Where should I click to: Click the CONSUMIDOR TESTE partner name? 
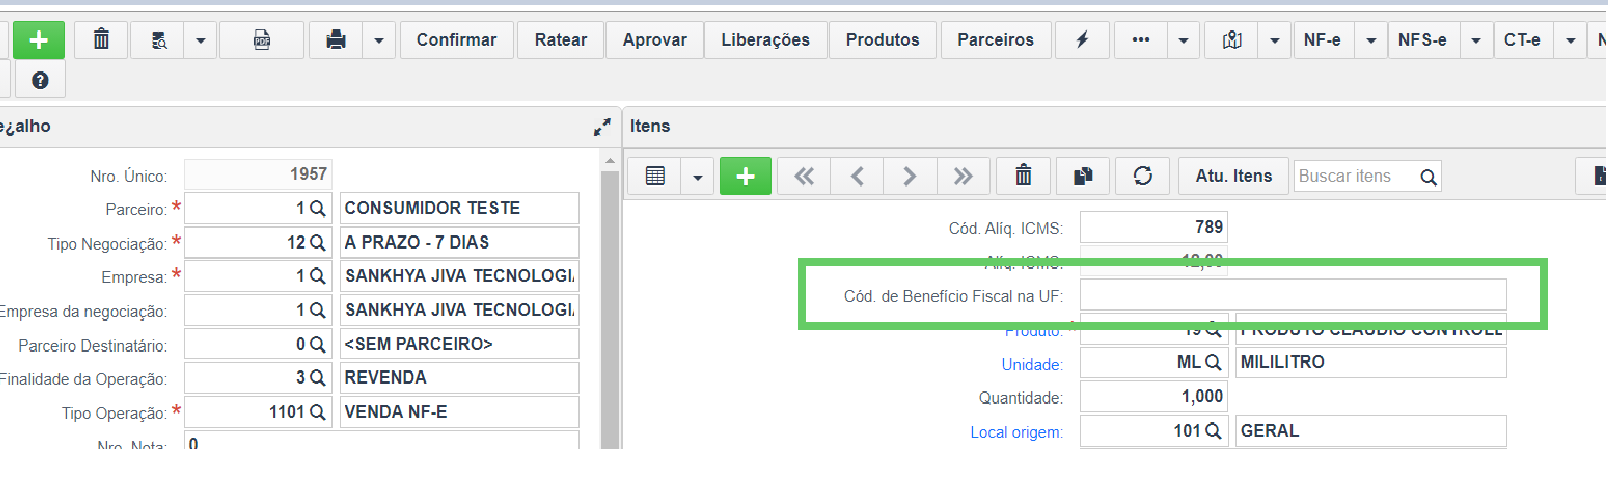tap(432, 208)
